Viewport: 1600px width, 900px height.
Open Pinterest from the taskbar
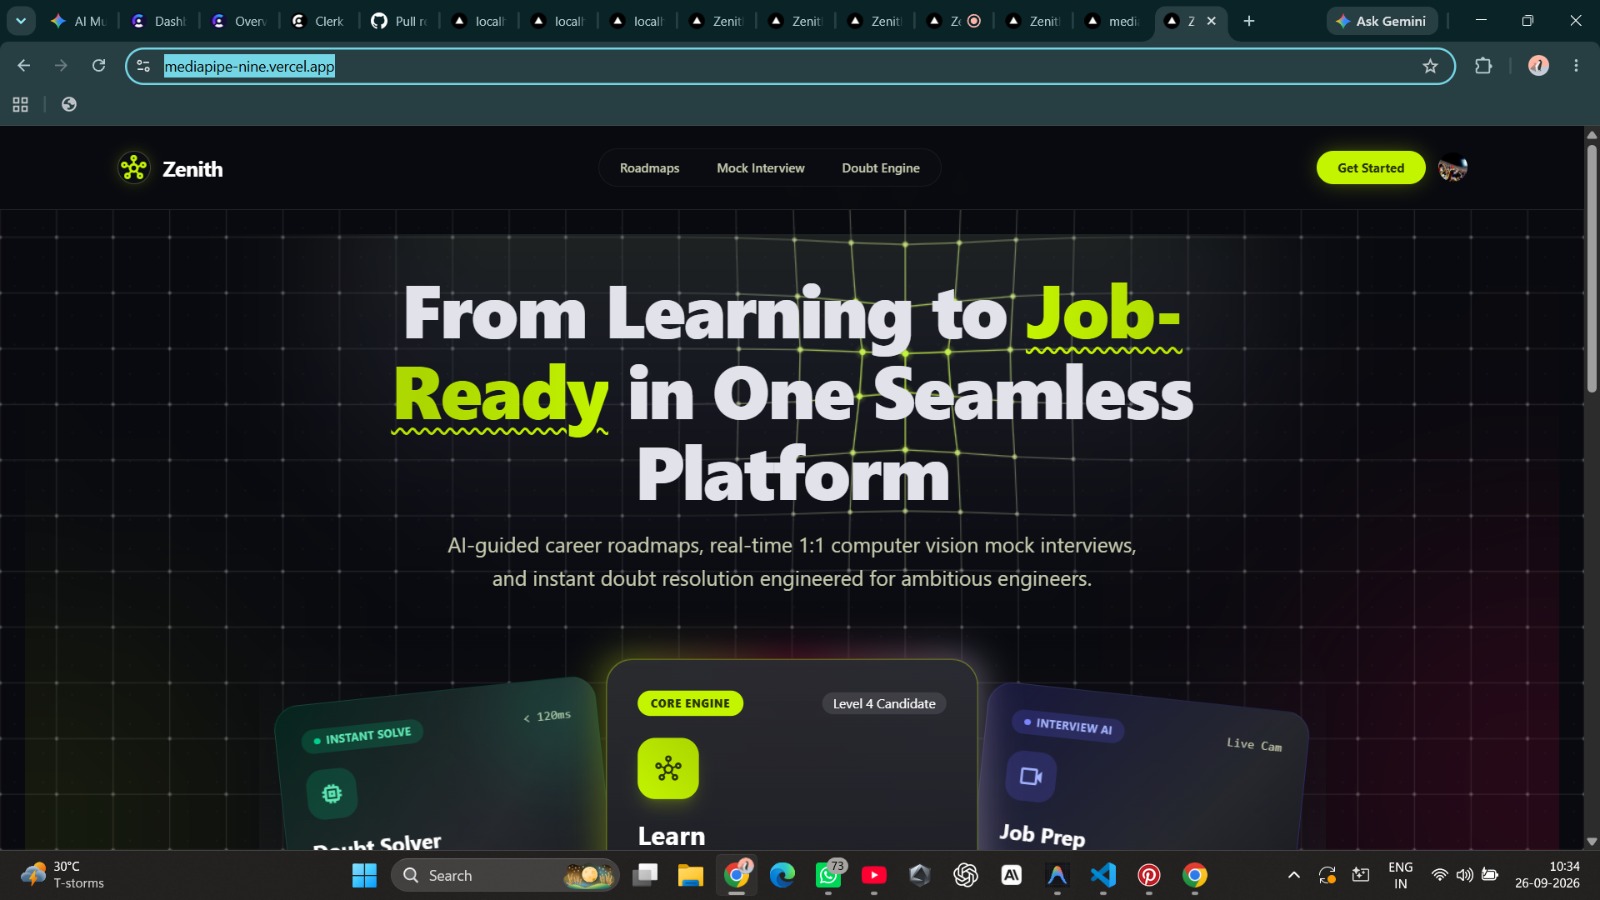coord(1149,876)
